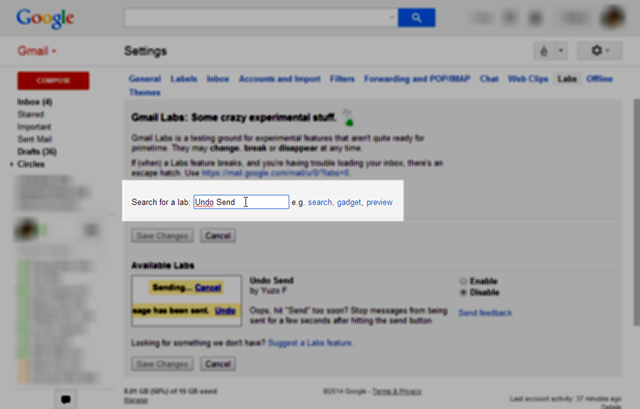Switch to the Chat tab
This screenshot has width=640, height=409.
[x=489, y=79]
